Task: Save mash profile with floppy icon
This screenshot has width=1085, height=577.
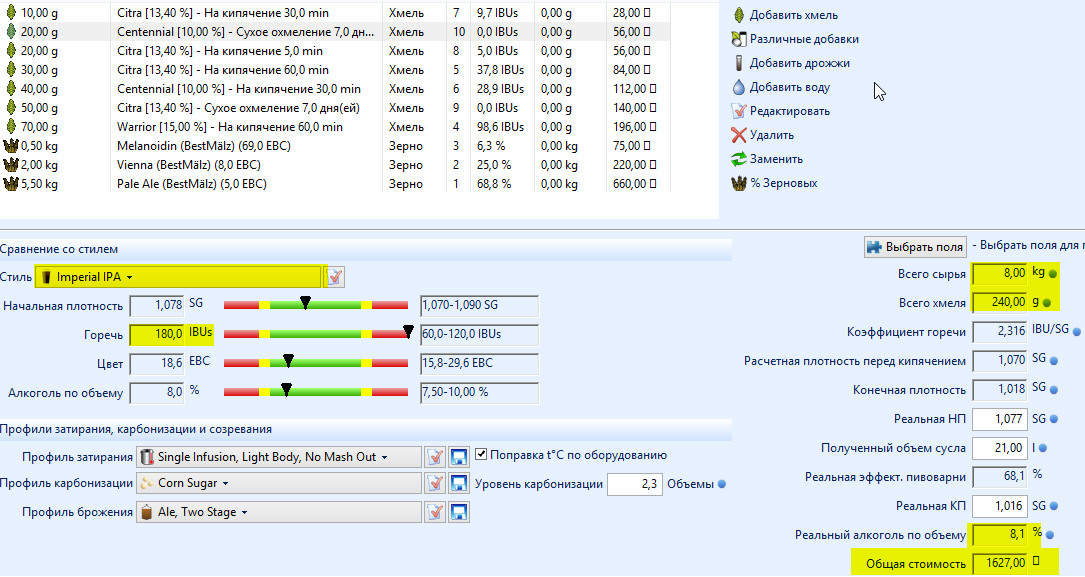Action: point(459,457)
